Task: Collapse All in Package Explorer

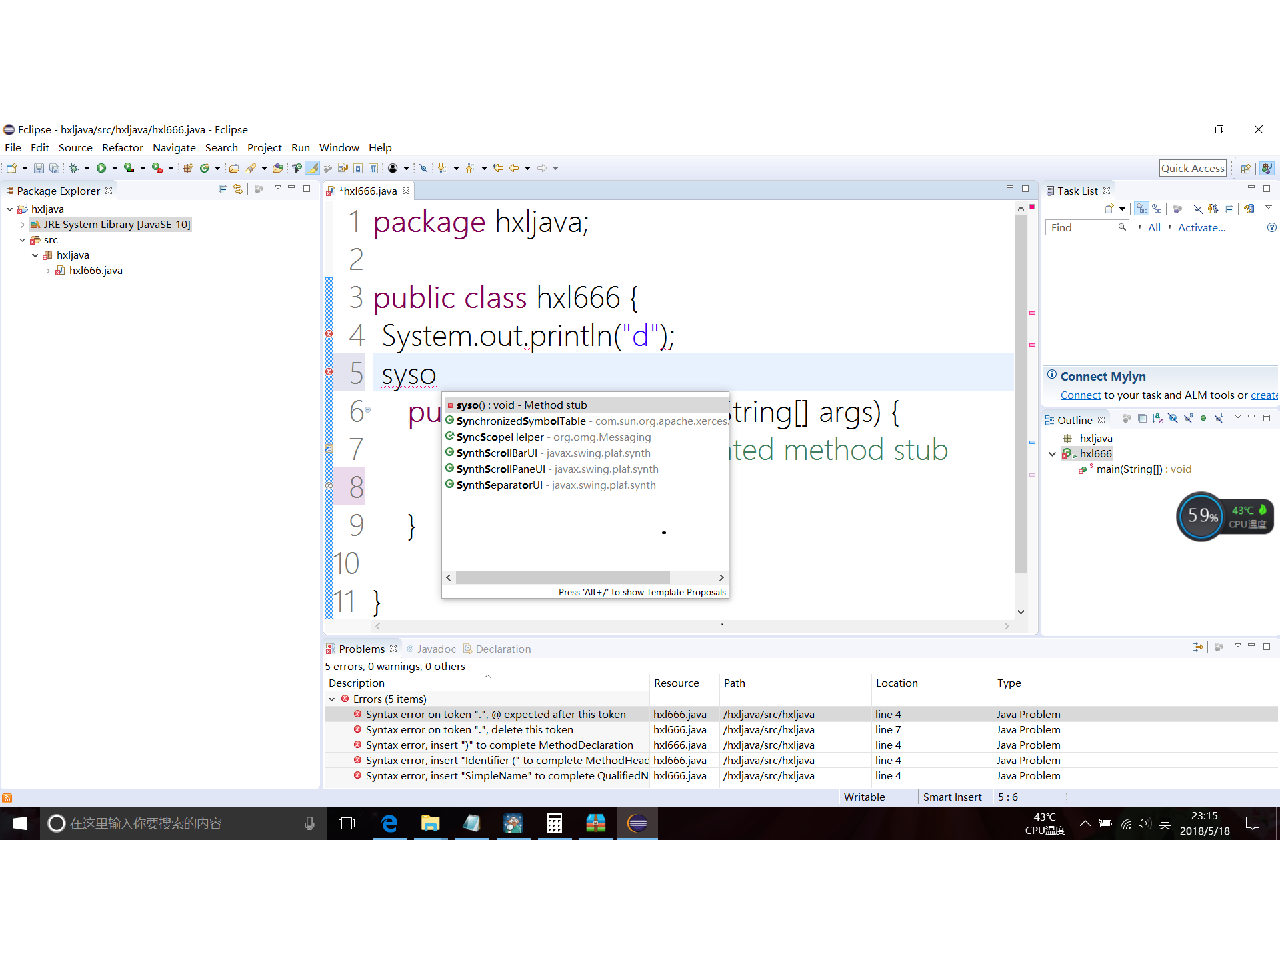Action: click(x=223, y=189)
